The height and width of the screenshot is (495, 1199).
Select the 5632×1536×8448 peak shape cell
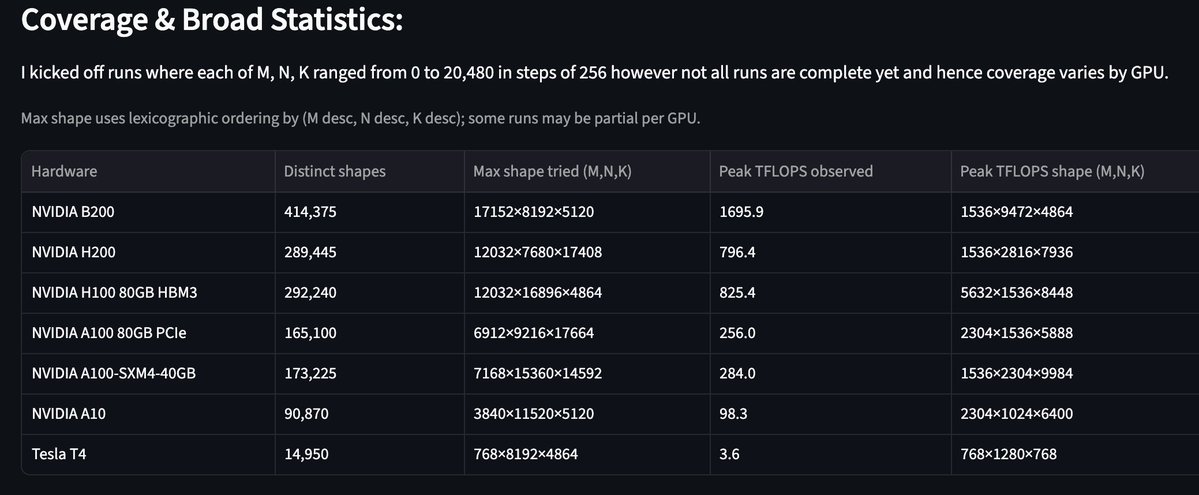(1016, 292)
